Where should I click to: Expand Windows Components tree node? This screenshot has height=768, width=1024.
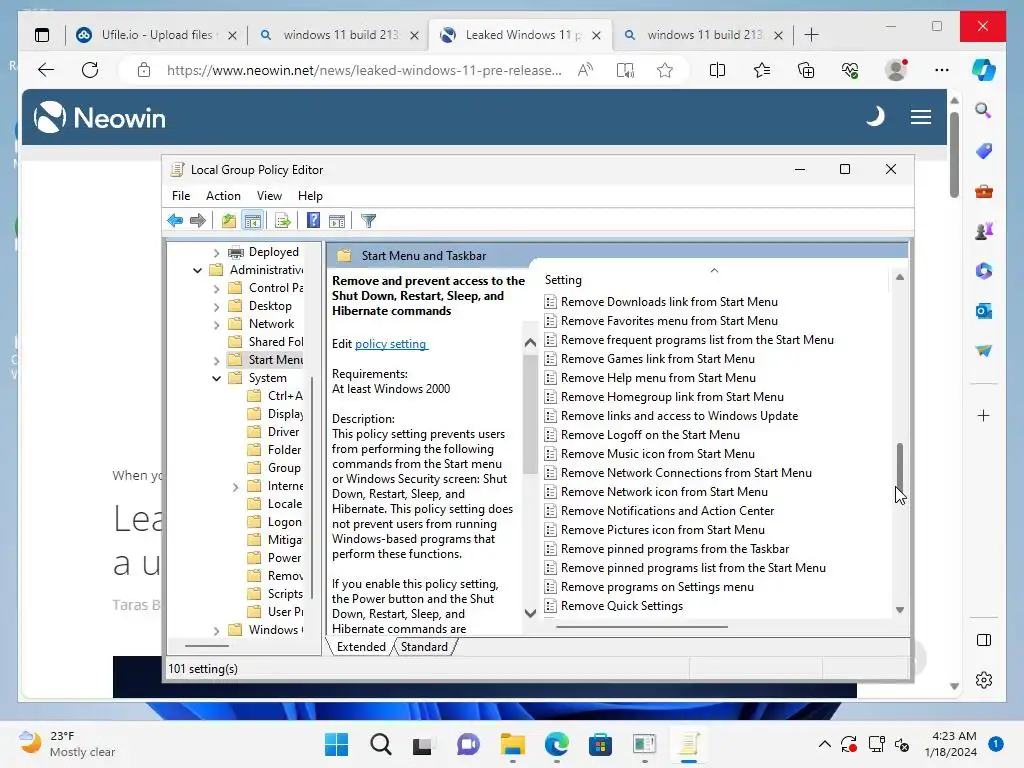(216, 630)
